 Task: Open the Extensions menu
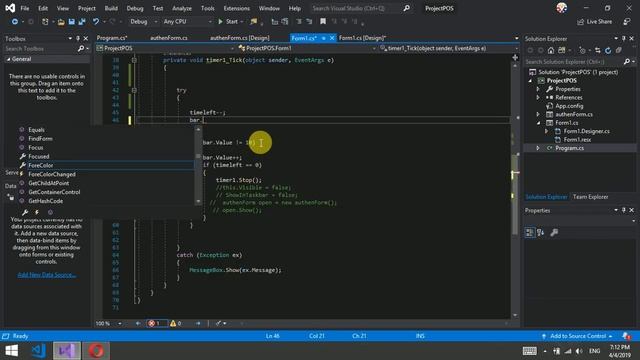(x=237, y=8)
